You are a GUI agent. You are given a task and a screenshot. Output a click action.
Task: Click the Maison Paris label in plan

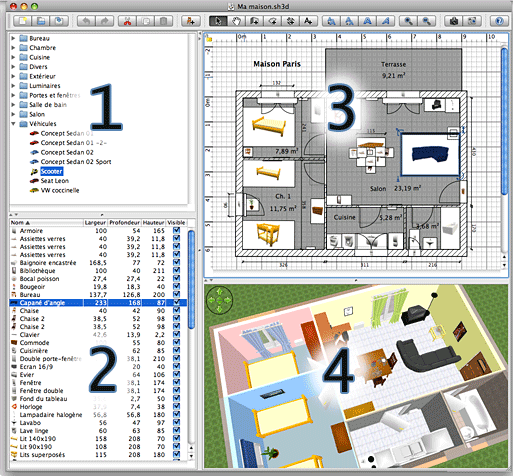tap(277, 64)
